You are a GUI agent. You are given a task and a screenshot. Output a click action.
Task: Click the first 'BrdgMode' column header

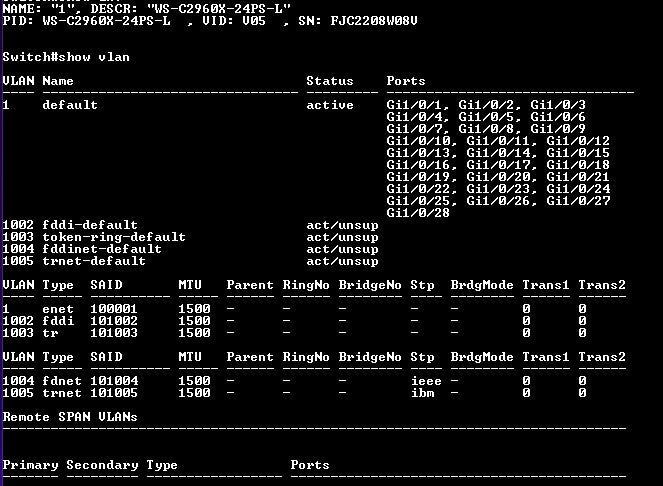pyautogui.click(x=482, y=285)
